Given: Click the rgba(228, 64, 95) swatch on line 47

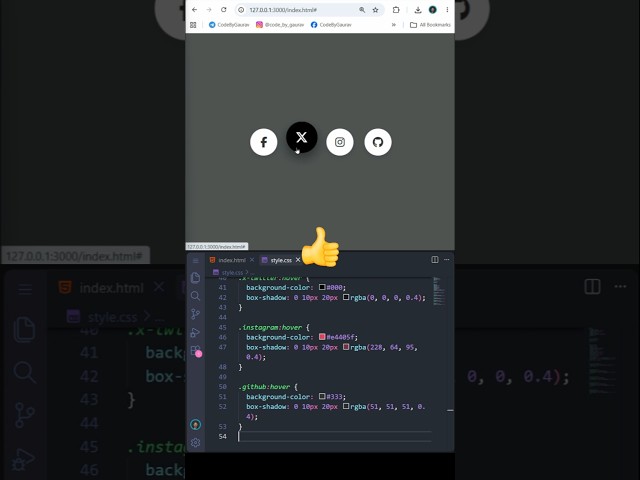Looking at the screenshot, I should click(346, 347).
